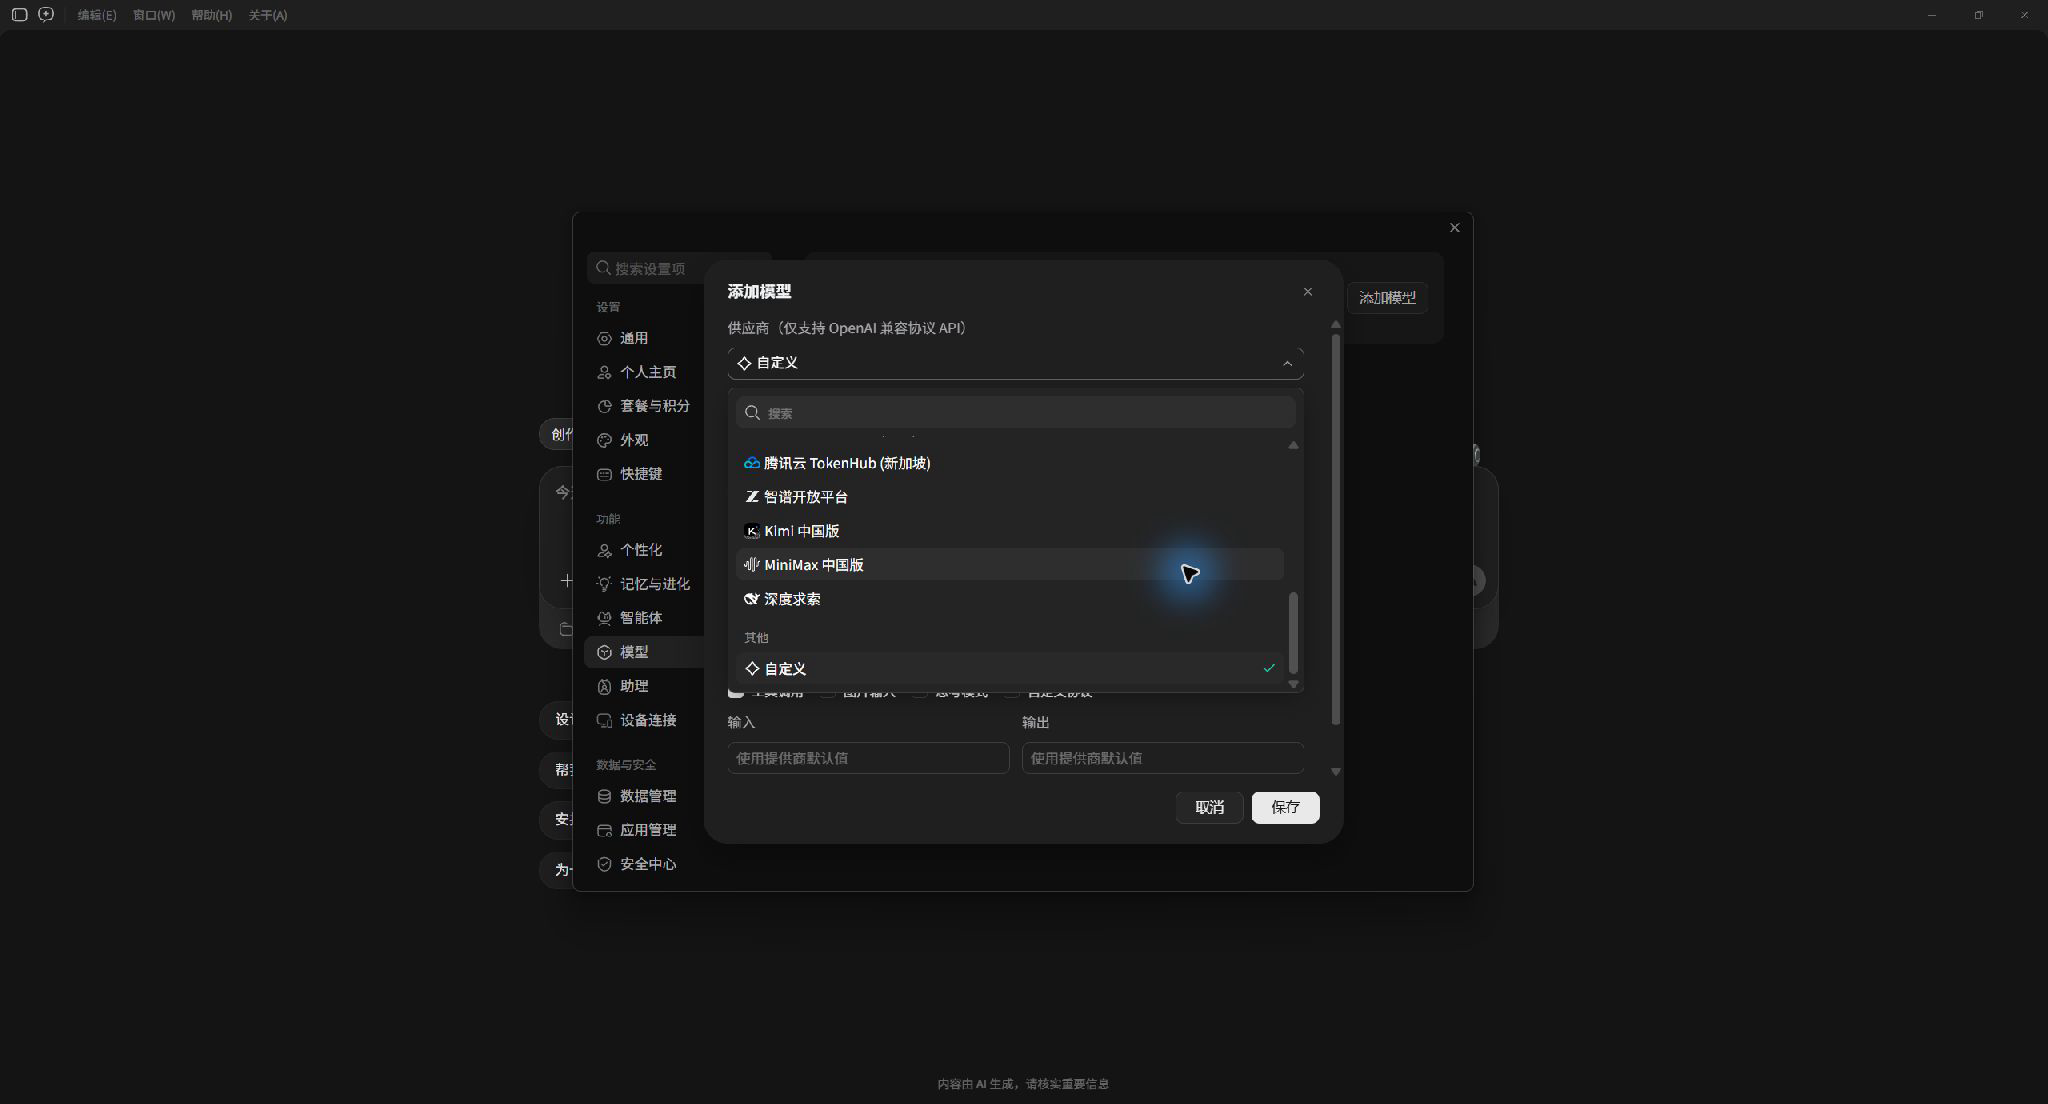Choose 智谱开放平台 from provider list

tap(1010, 497)
